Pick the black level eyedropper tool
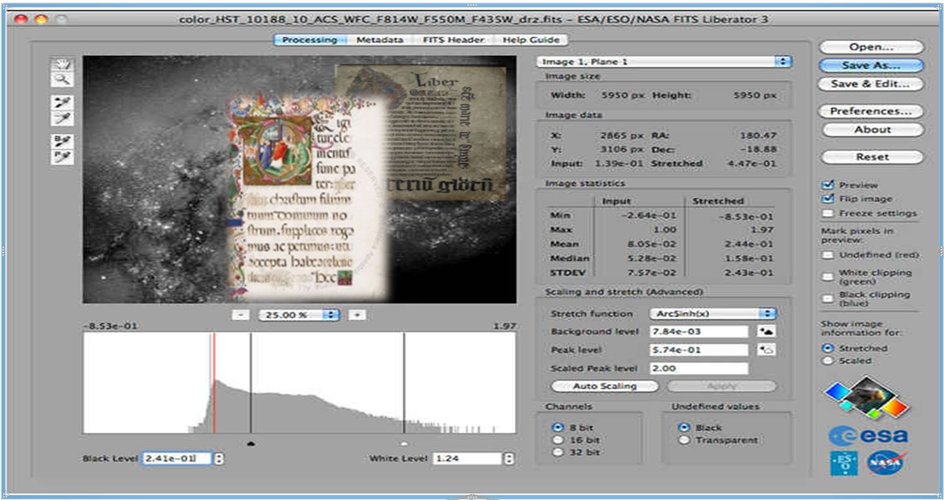This screenshot has height=500, width=944. [x=63, y=103]
